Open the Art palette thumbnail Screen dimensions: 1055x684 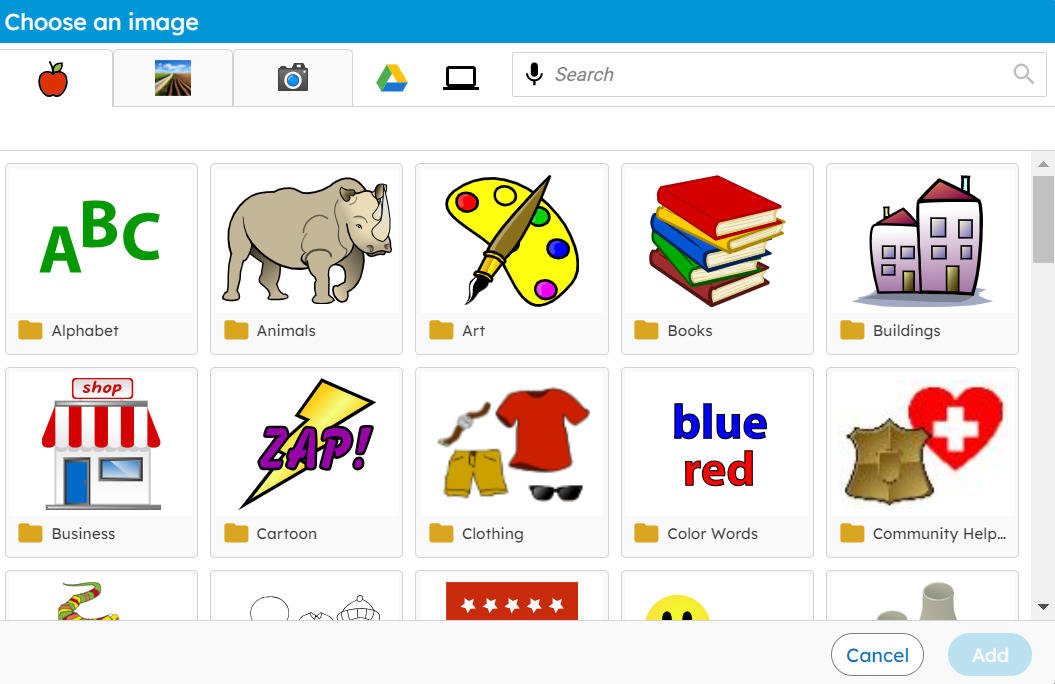[x=511, y=239]
